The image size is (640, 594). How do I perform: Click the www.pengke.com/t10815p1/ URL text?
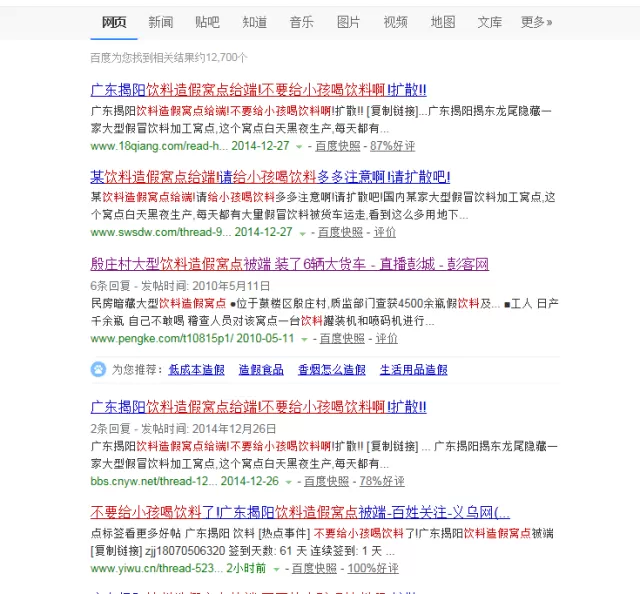[162, 338]
